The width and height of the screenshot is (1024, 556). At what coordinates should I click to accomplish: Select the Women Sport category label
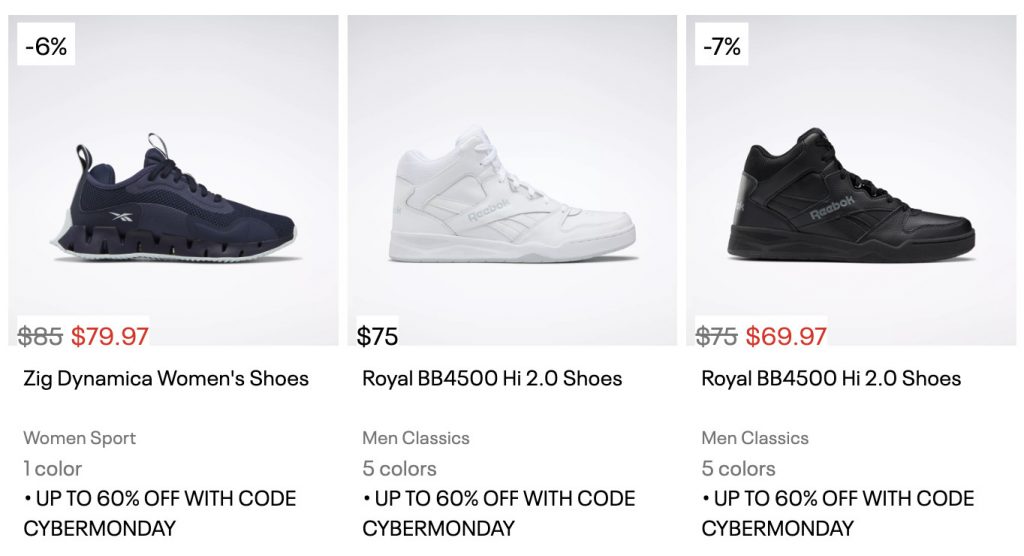[79, 438]
